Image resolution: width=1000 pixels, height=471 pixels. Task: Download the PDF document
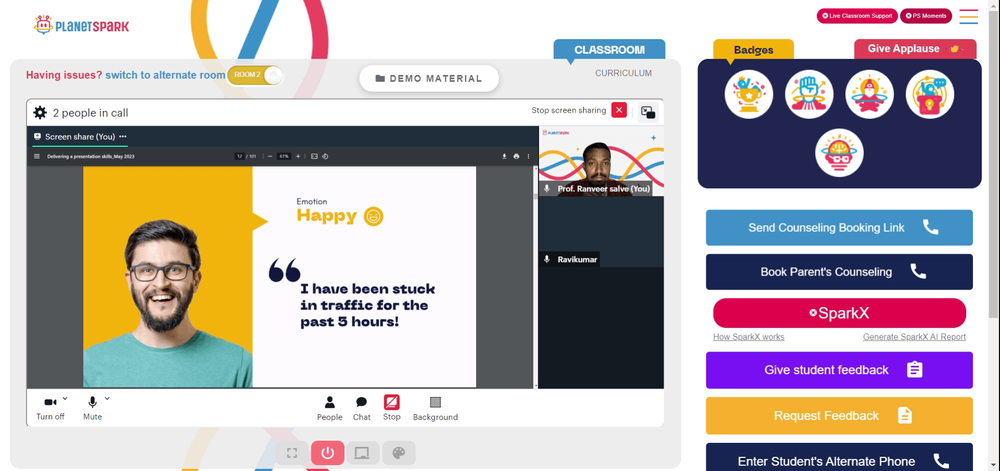(x=504, y=156)
